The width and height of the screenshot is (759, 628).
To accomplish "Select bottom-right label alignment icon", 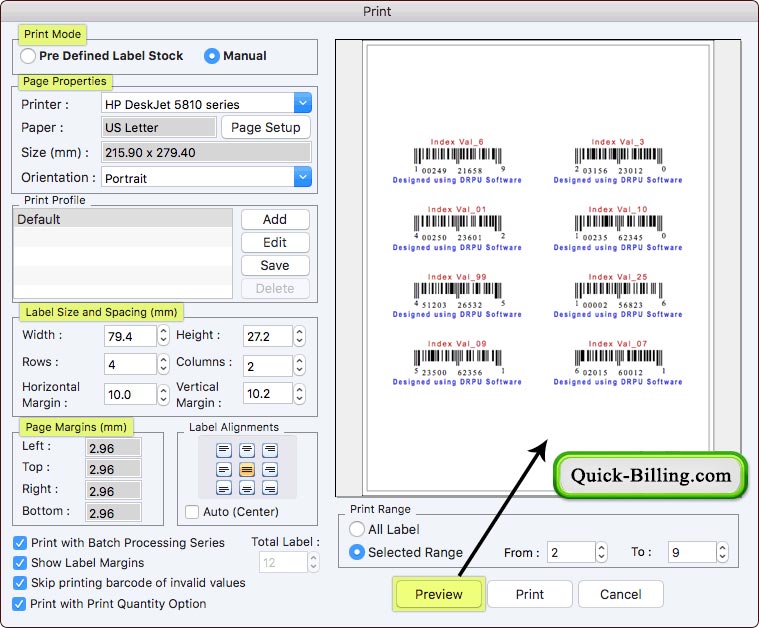I will point(270,488).
